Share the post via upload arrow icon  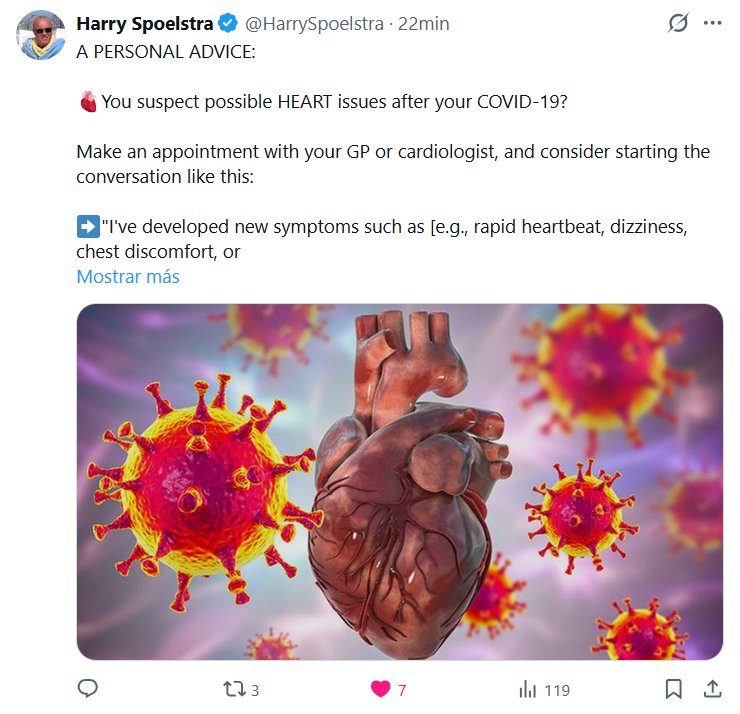[x=712, y=688]
